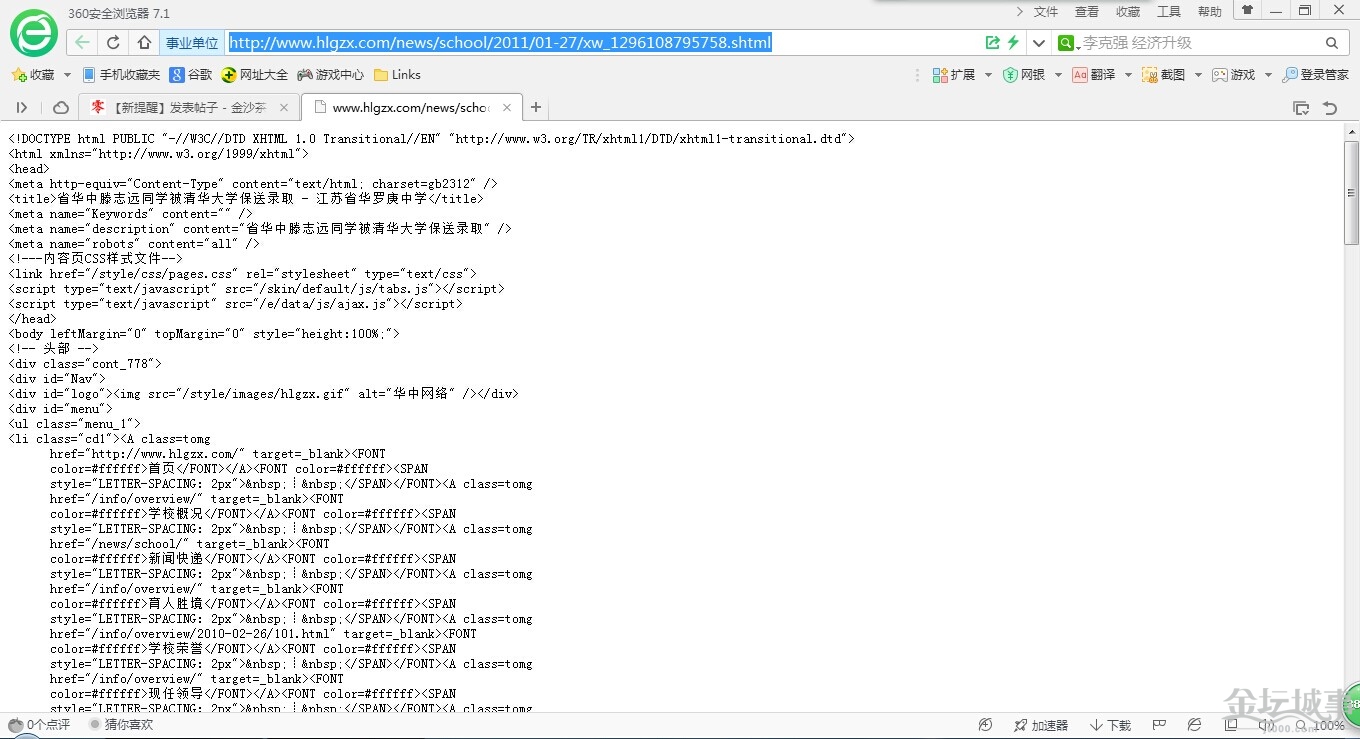Expand the 扩展 dropdown arrow

click(x=988, y=75)
